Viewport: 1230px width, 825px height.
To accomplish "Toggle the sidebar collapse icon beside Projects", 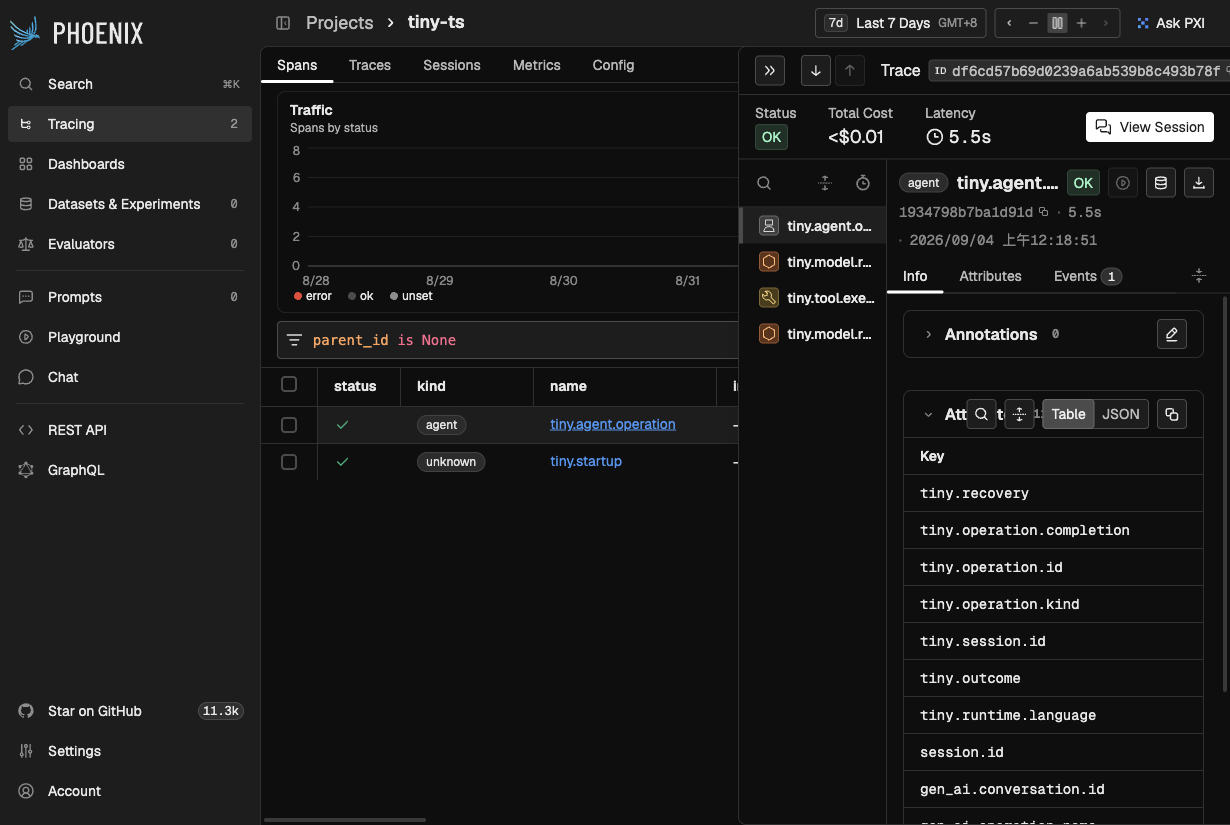I will (x=283, y=22).
